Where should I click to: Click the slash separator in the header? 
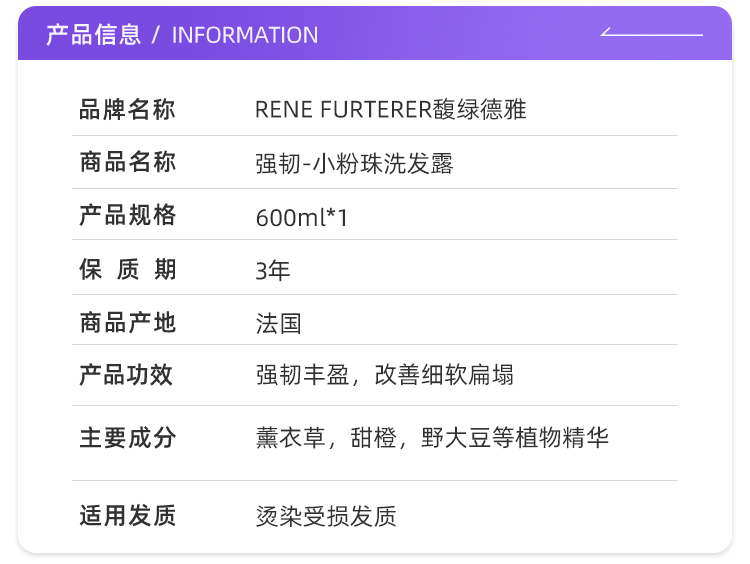156,35
